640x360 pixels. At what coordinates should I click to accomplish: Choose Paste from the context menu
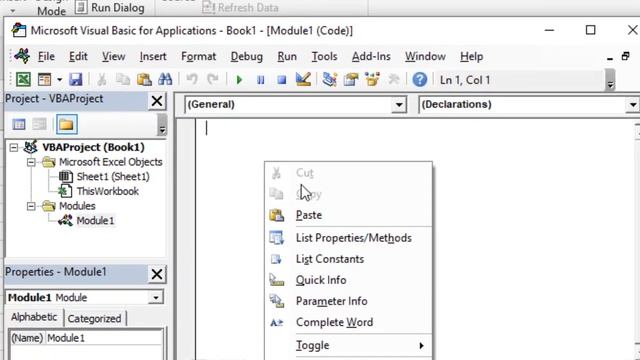coord(349,215)
